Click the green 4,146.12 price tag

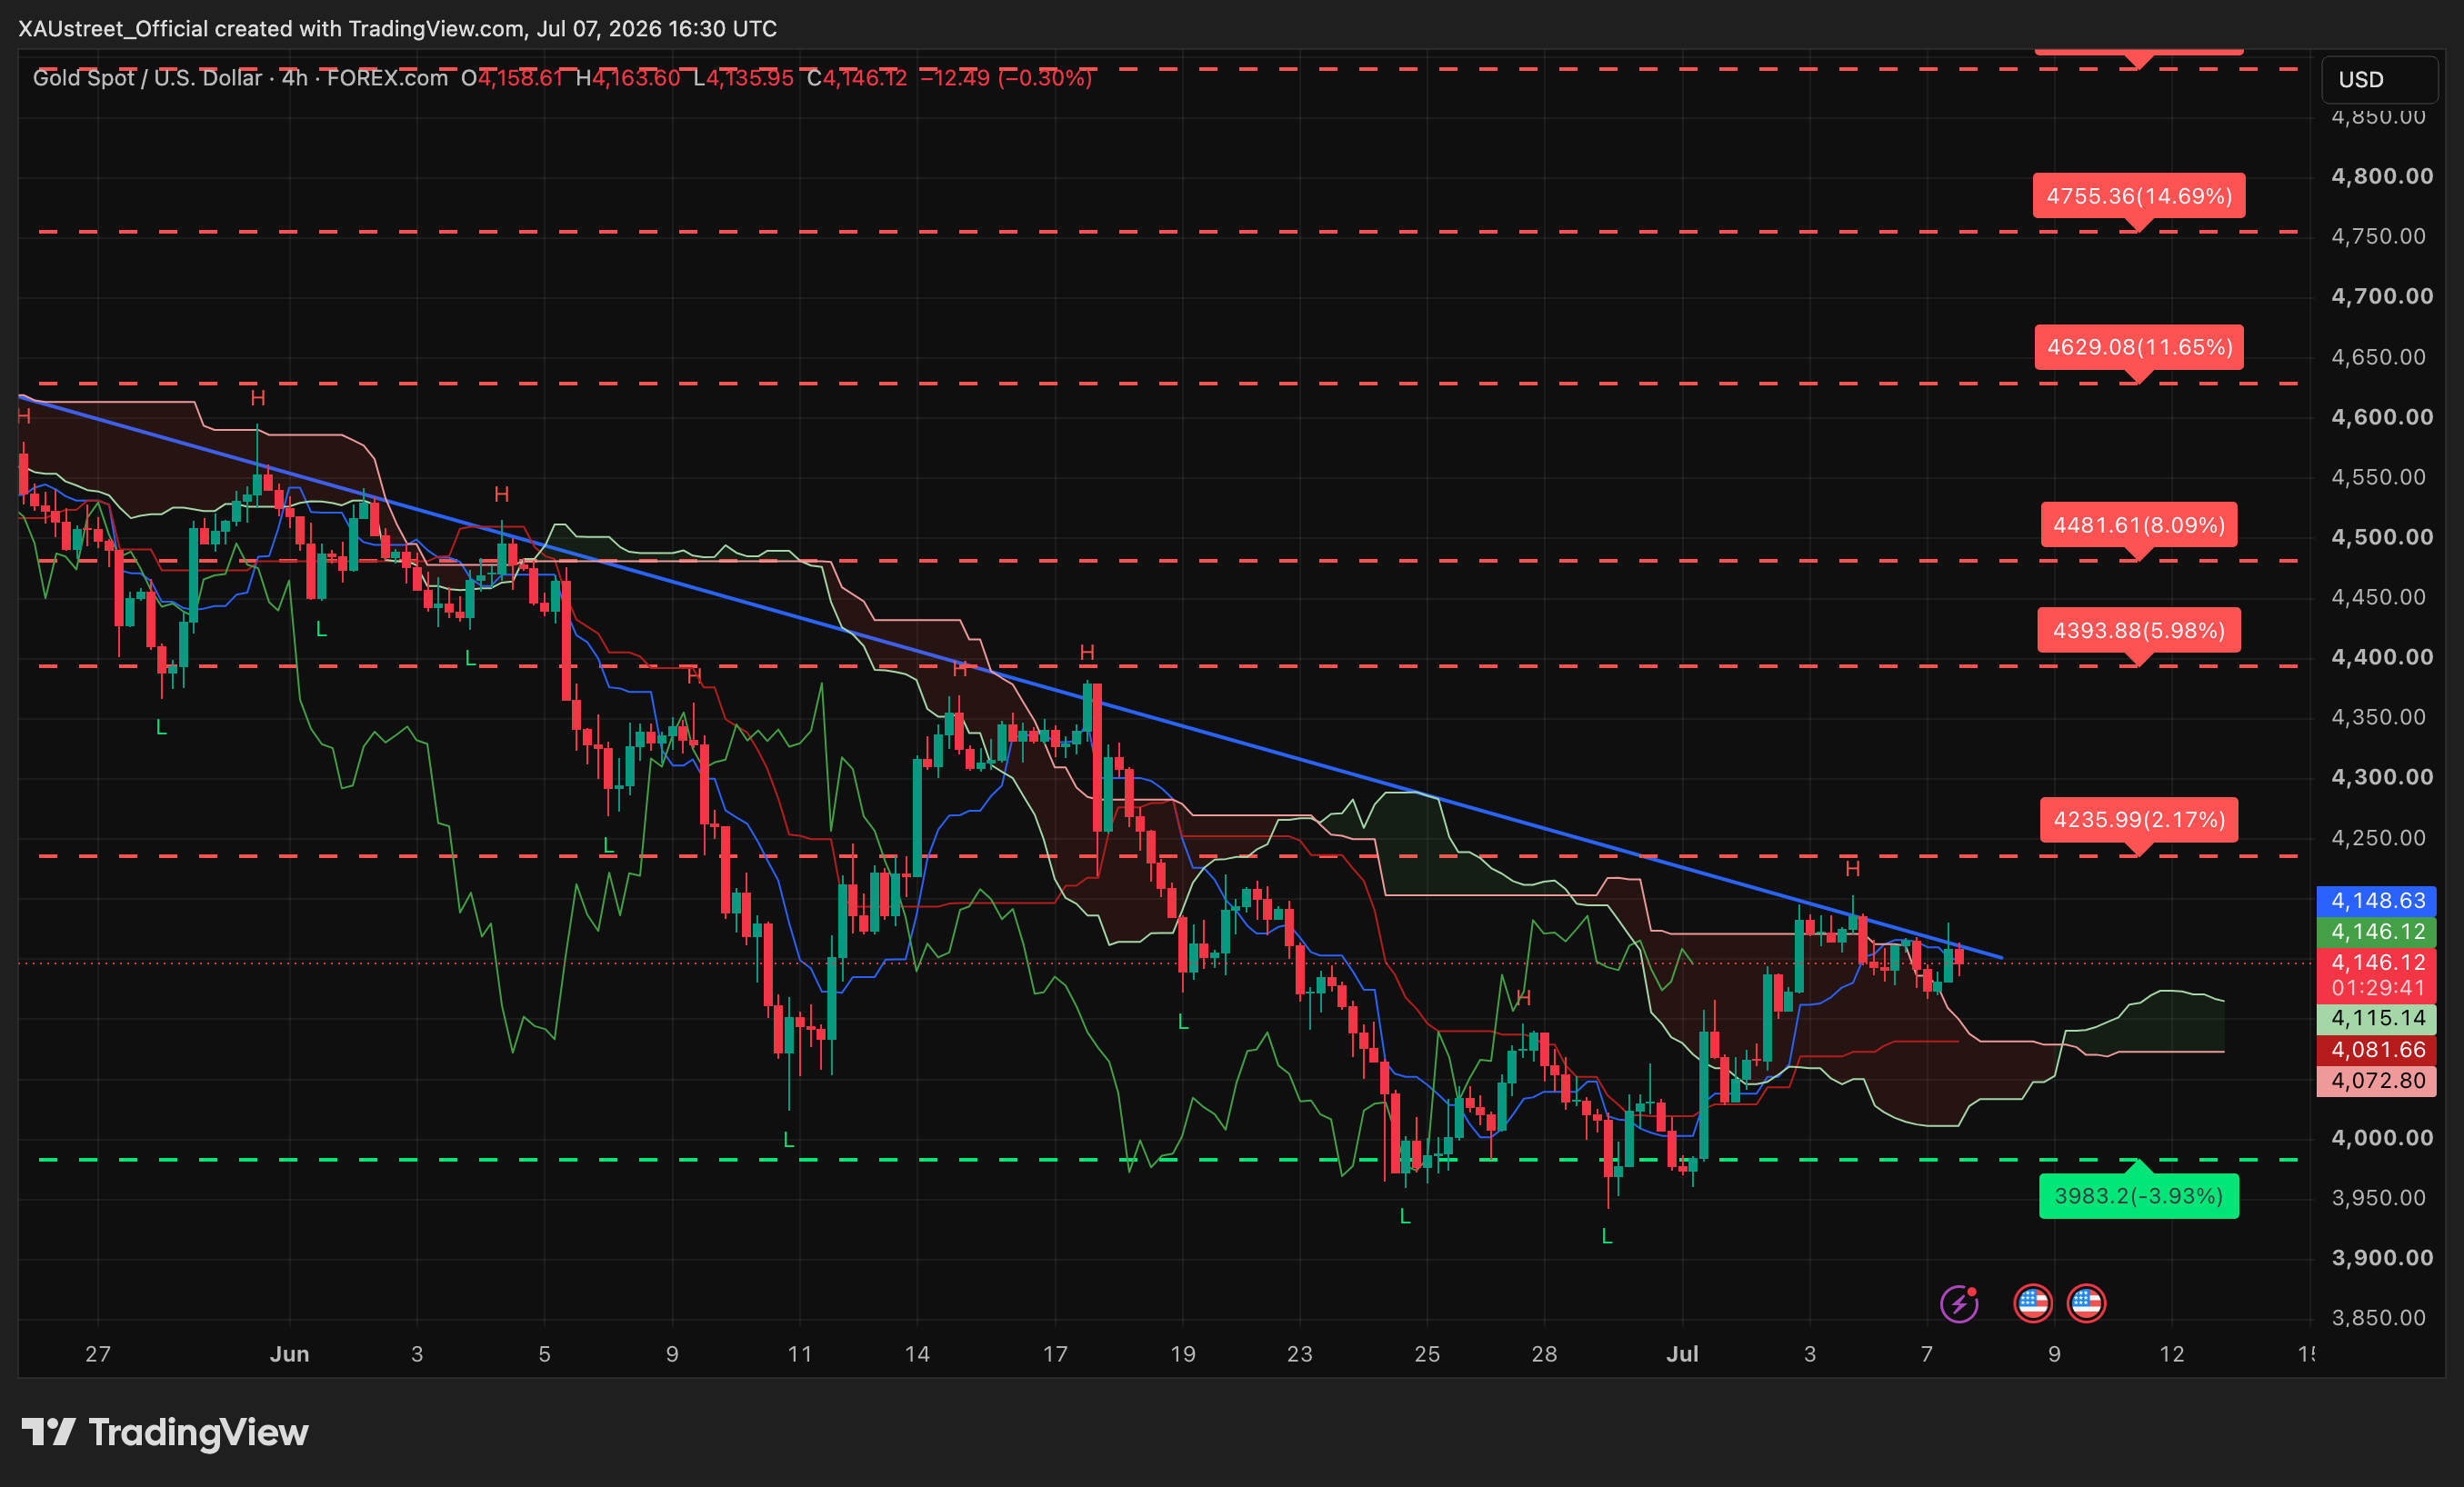2377,932
